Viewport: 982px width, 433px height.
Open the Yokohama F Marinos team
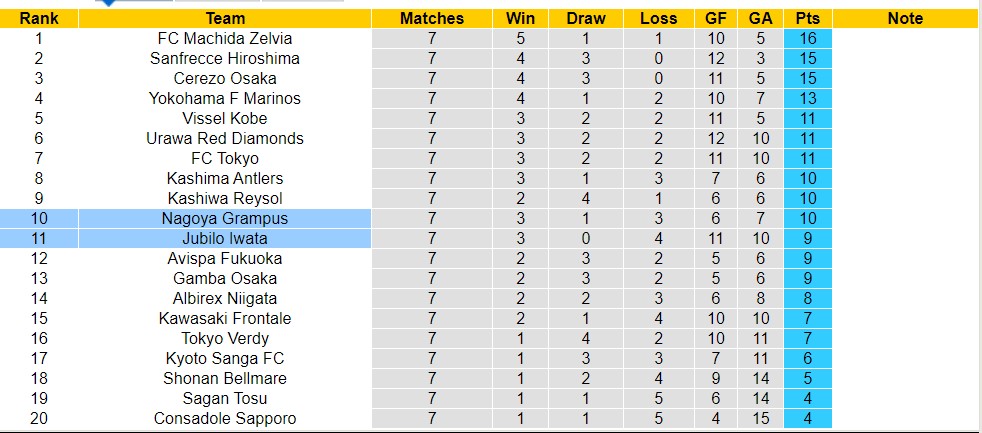click(x=225, y=98)
